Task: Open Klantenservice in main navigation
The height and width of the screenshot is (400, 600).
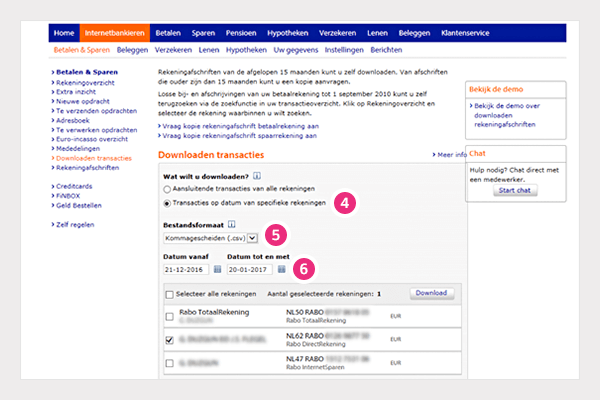Action: [465, 33]
